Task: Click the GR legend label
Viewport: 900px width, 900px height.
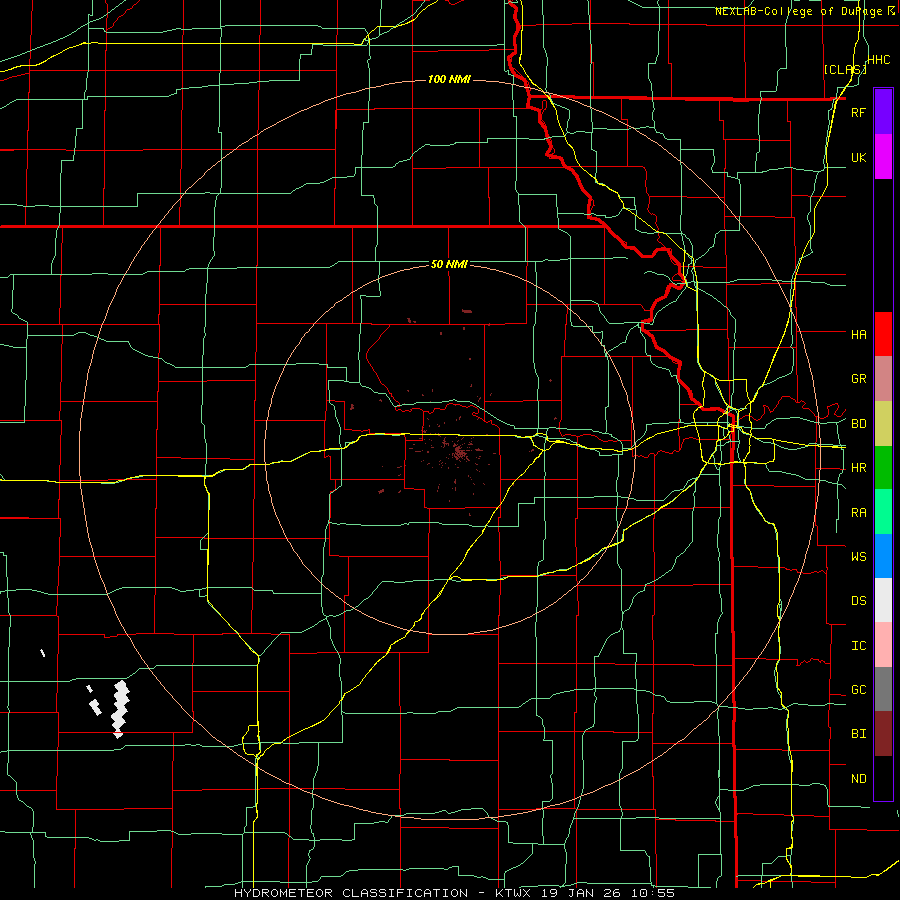Action: point(858,379)
